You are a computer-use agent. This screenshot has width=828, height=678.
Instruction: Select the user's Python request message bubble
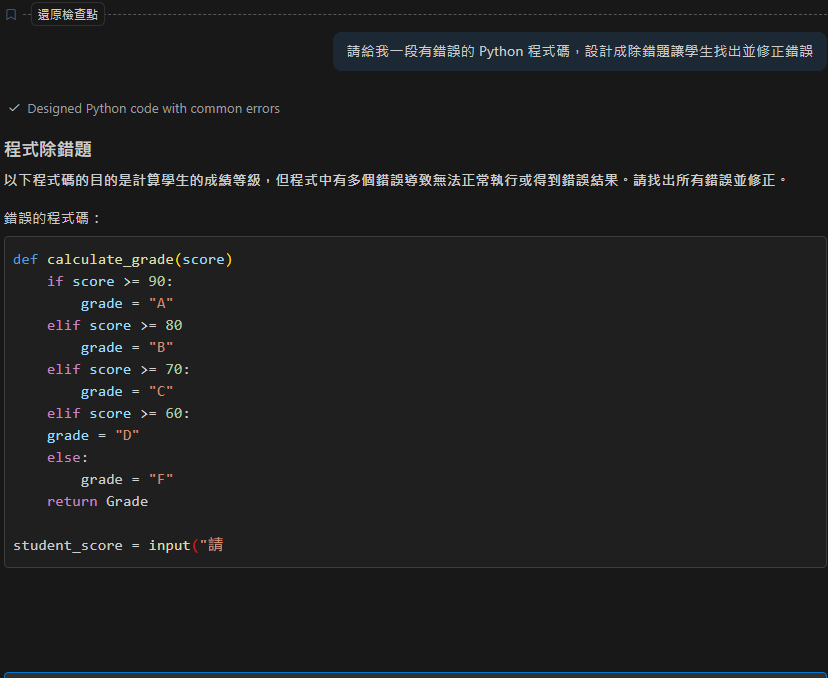click(579, 51)
